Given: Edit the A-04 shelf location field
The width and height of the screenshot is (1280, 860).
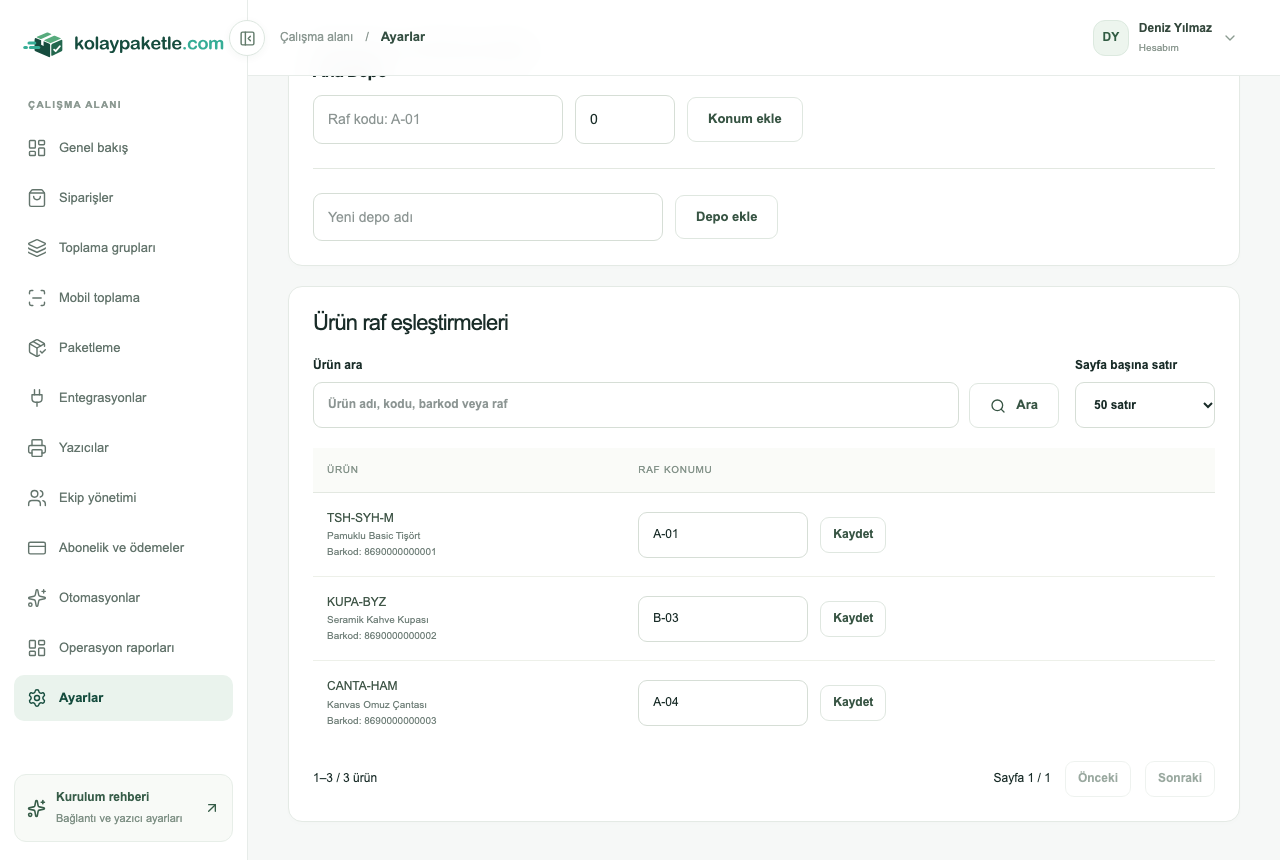Looking at the screenshot, I should [x=723, y=702].
